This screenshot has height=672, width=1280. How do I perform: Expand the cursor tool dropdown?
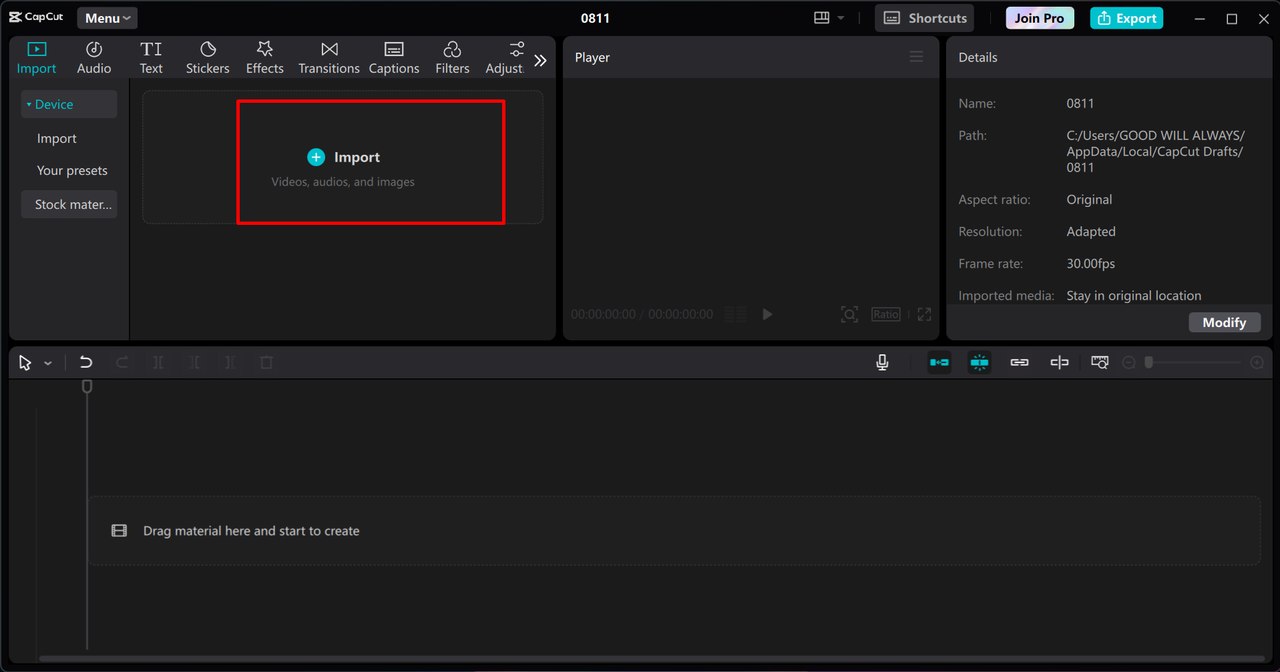pyautogui.click(x=48, y=363)
